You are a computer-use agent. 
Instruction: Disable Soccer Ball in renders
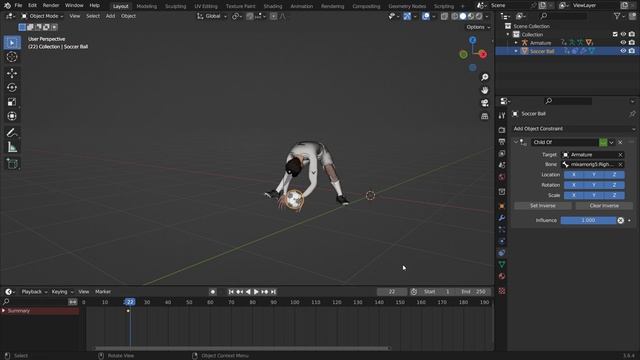631,51
